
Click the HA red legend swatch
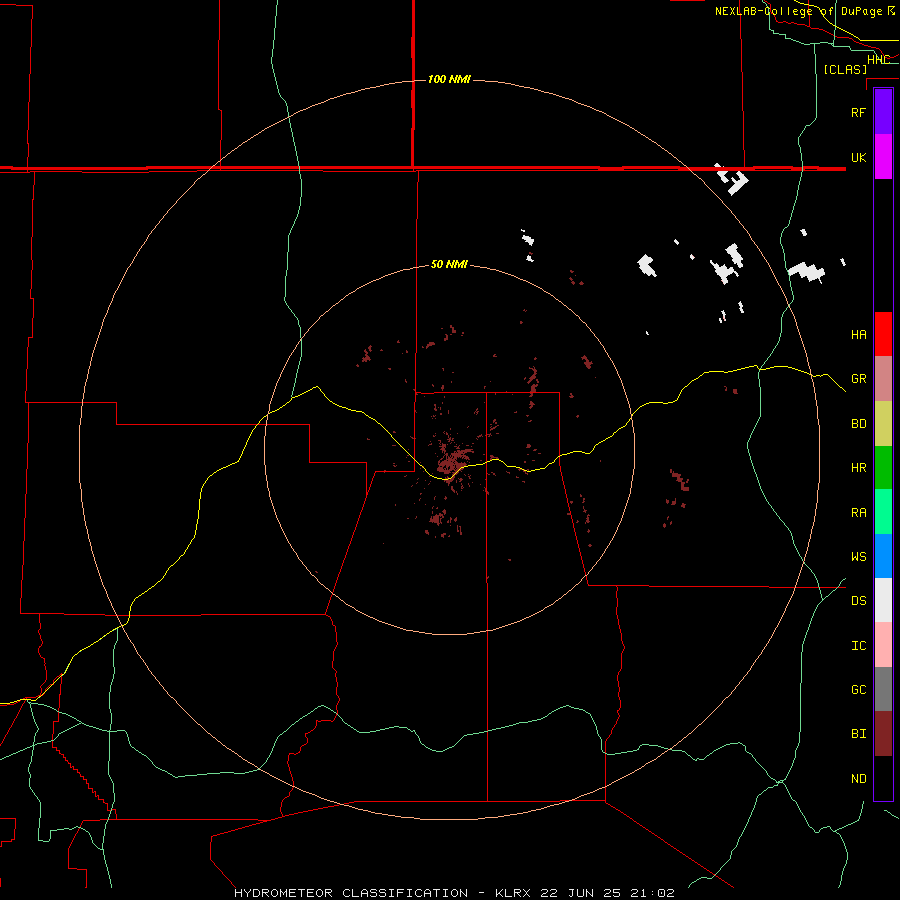[x=883, y=334]
